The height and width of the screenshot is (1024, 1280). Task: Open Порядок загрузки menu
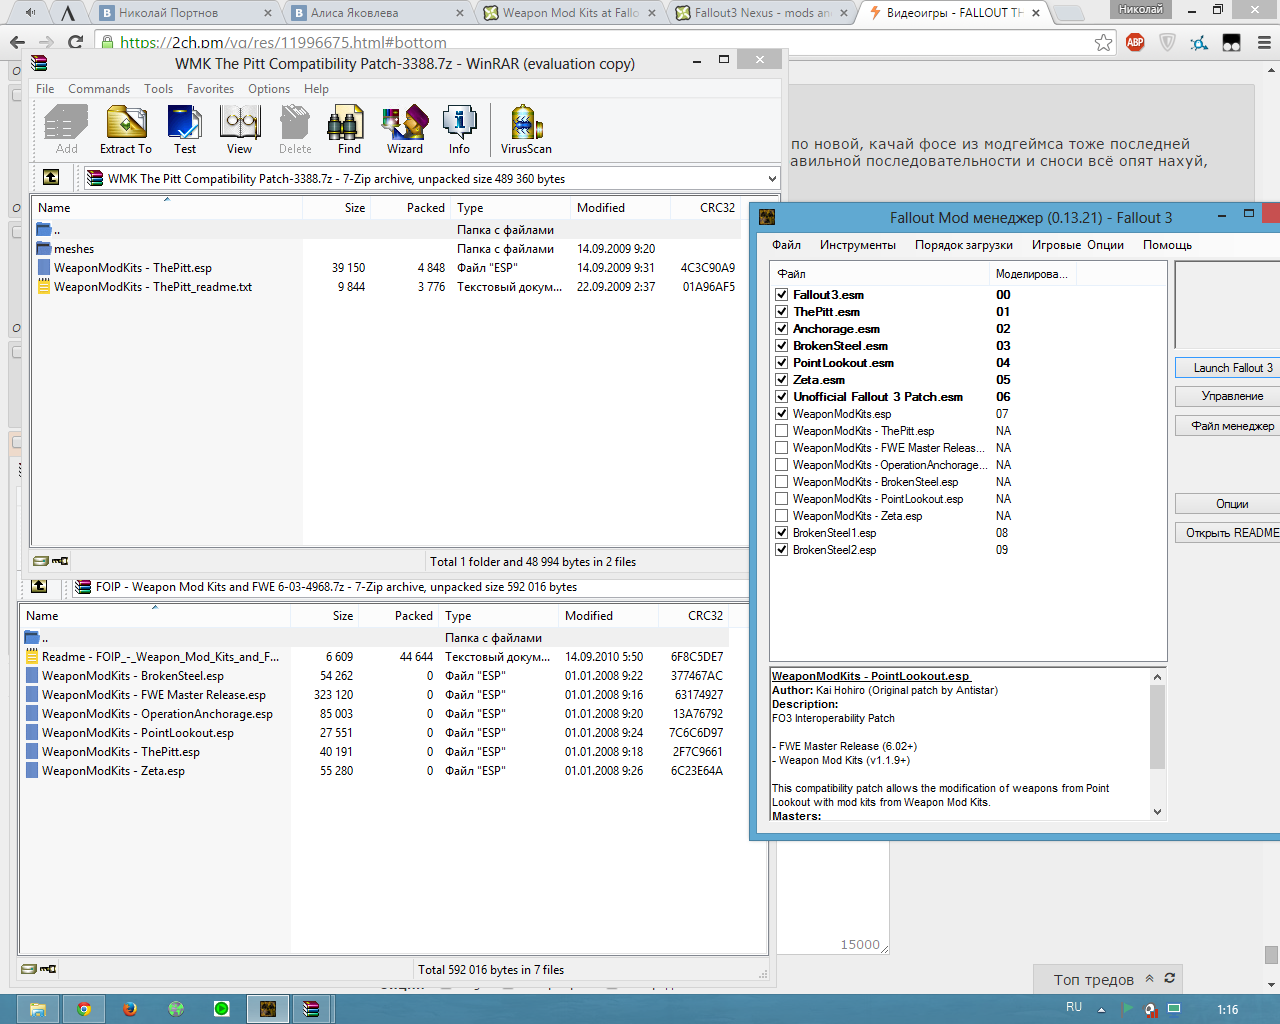[964, 245]
